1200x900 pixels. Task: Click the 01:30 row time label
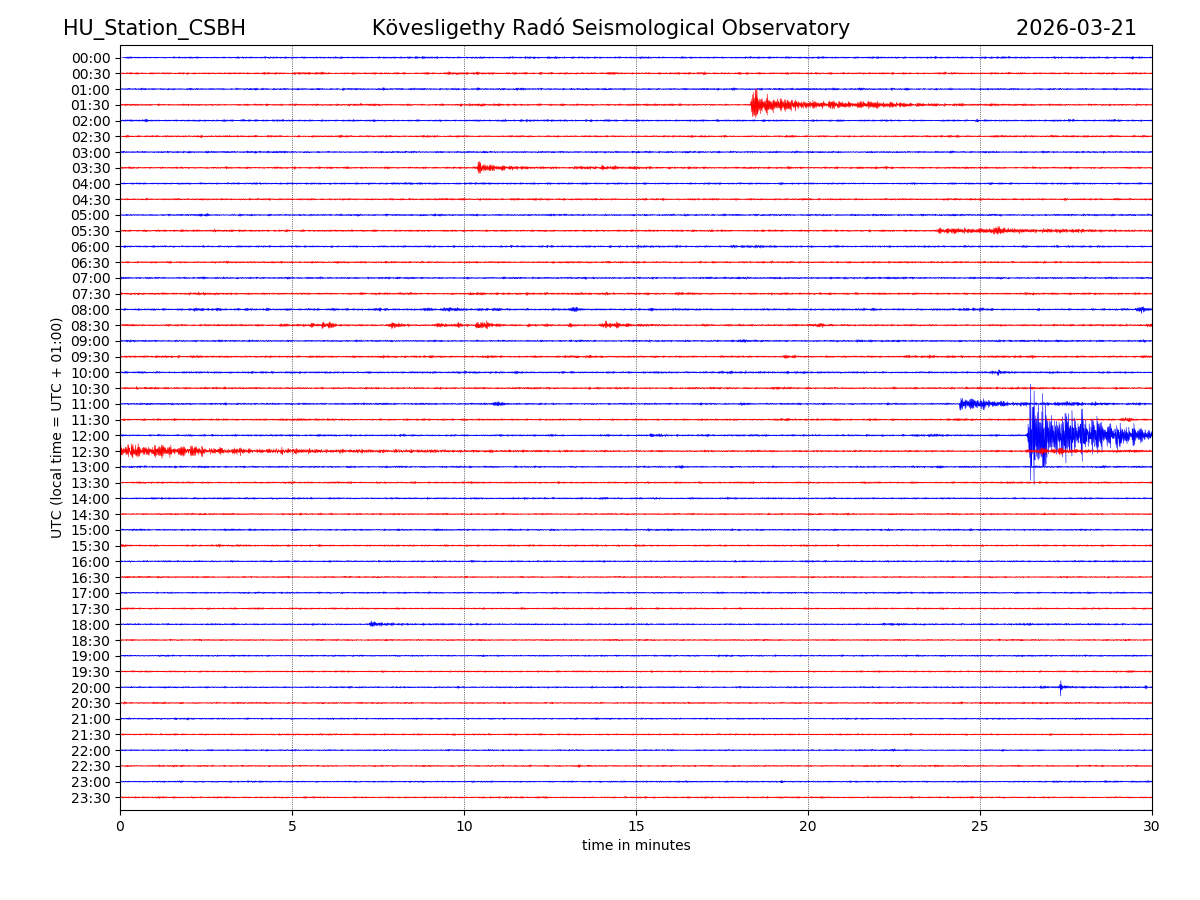tap(90, 105)
